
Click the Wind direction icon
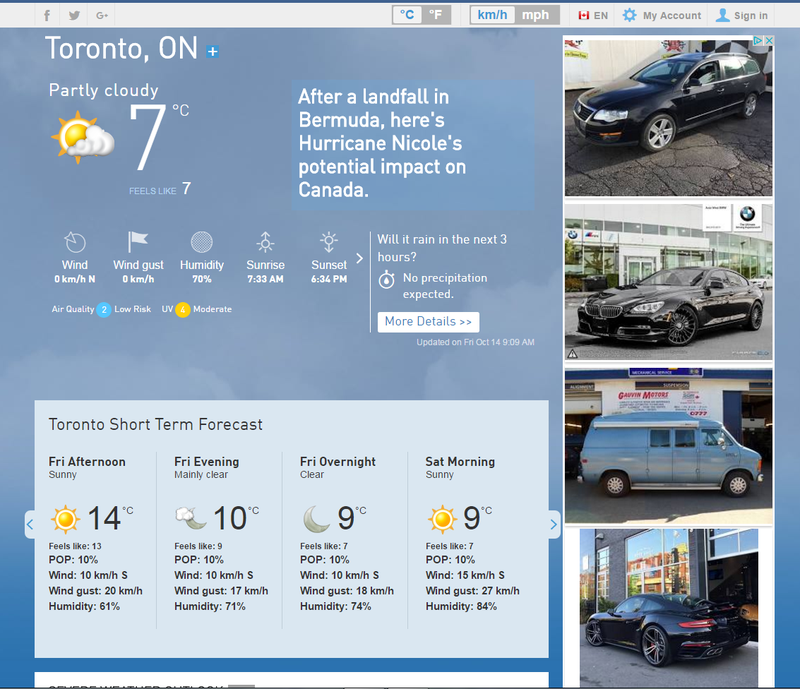pos(75,242)
